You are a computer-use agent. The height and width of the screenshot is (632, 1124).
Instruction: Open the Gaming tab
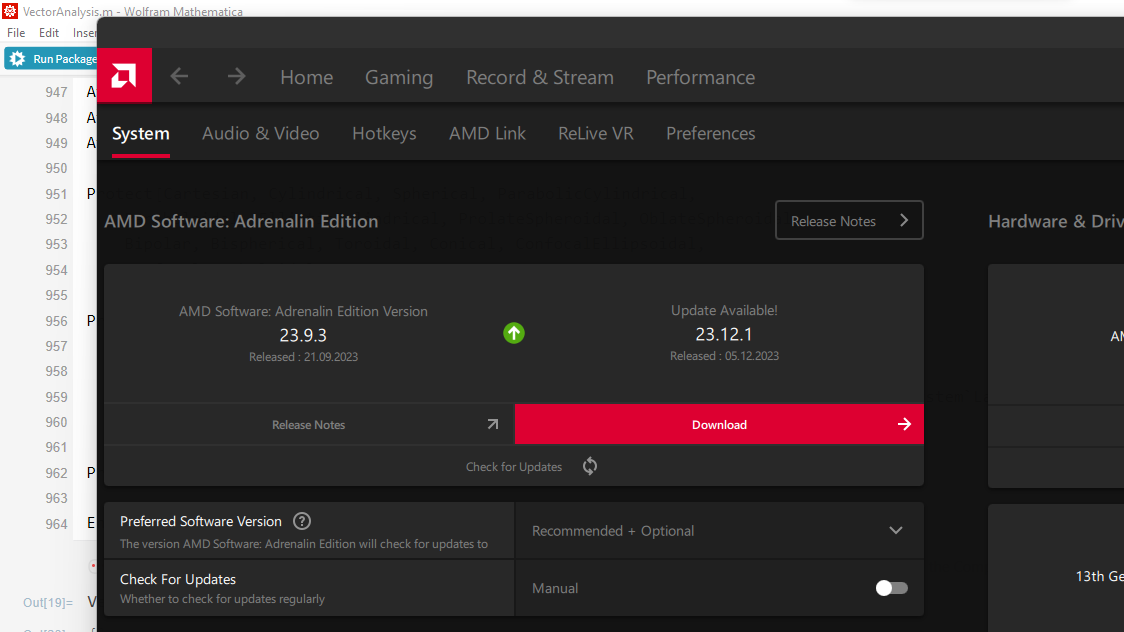[399, 77]
